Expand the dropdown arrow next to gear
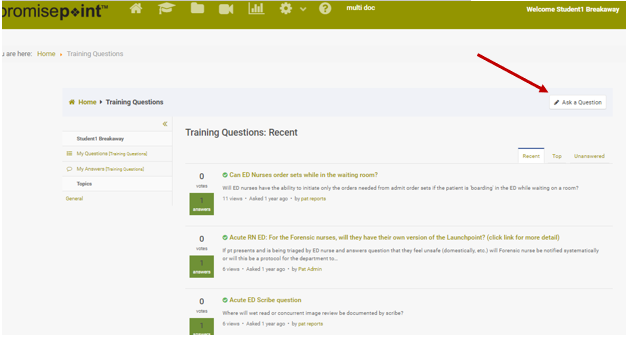The height and width of the screenshot is (361, 629). pos(303,9)
